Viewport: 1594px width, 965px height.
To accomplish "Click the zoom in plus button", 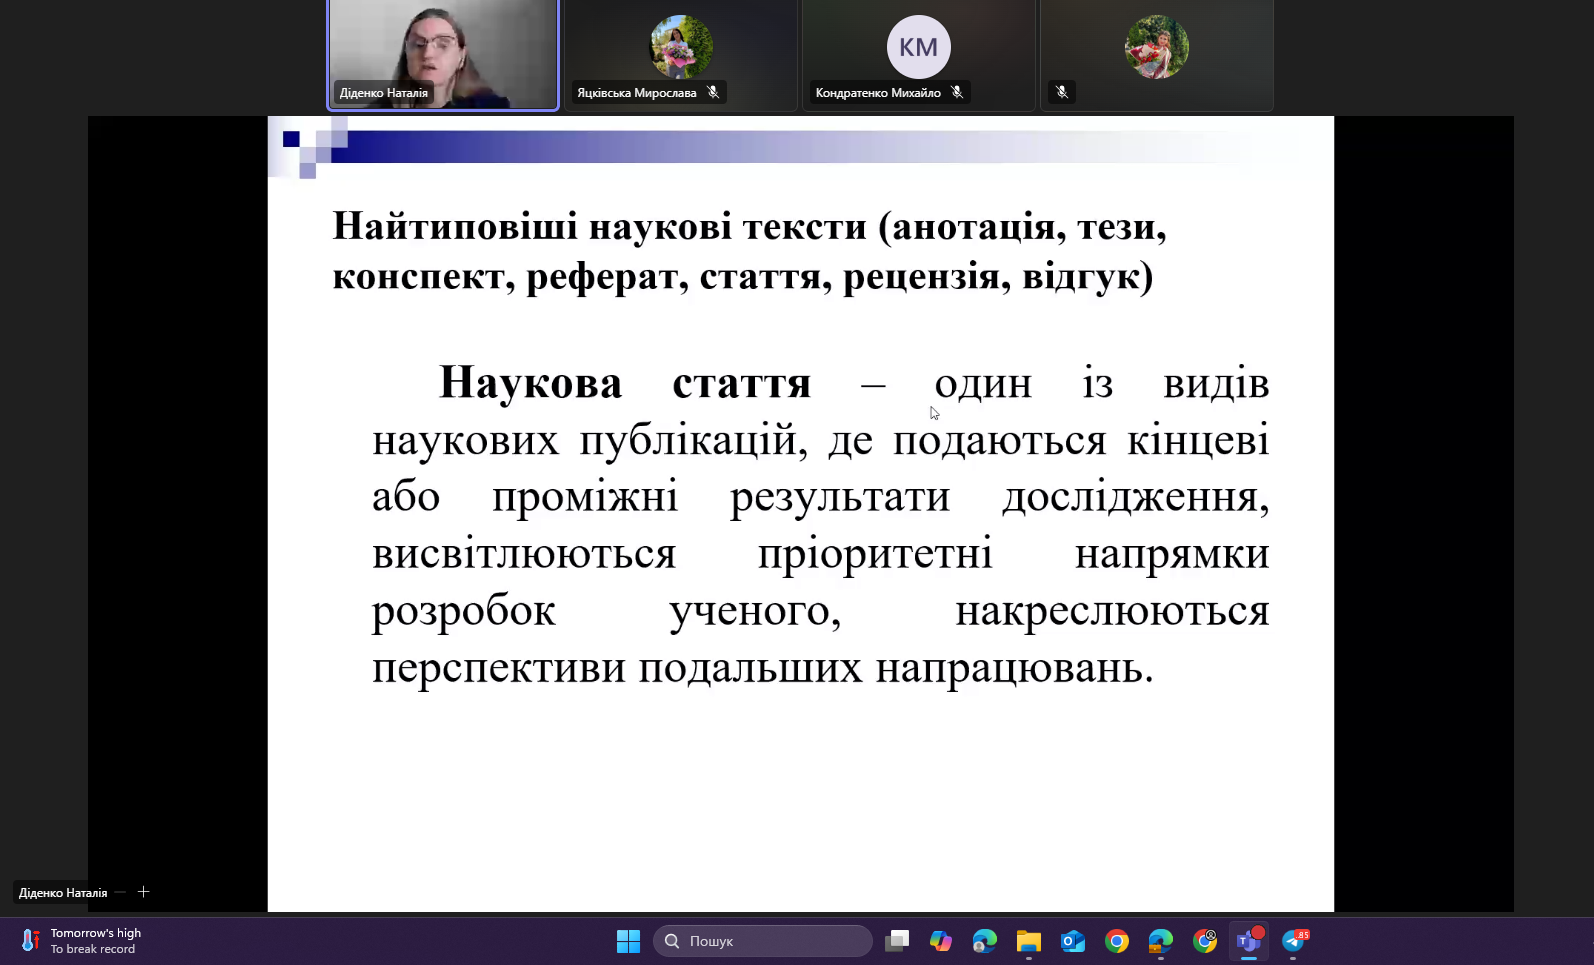I will [x=143, y=891].
